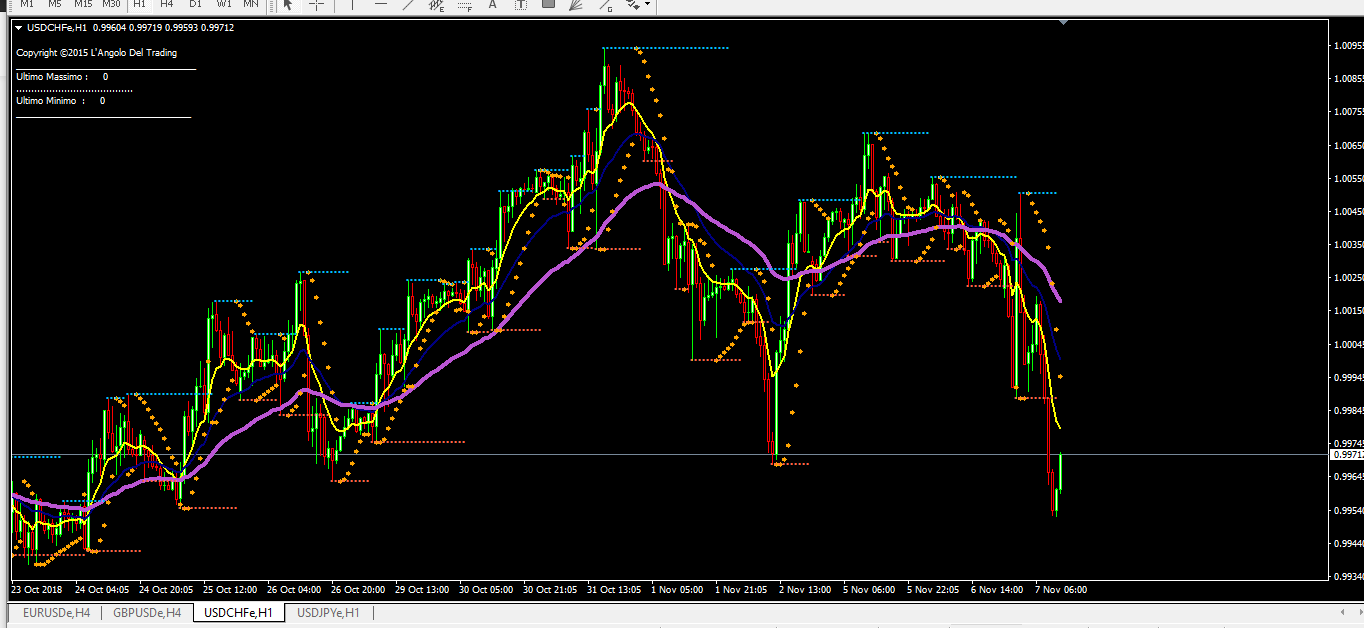Switch chart to M15 timeframe
Image resolution: width=1364 pixels, height=628 pixels.
click(83, 4)
